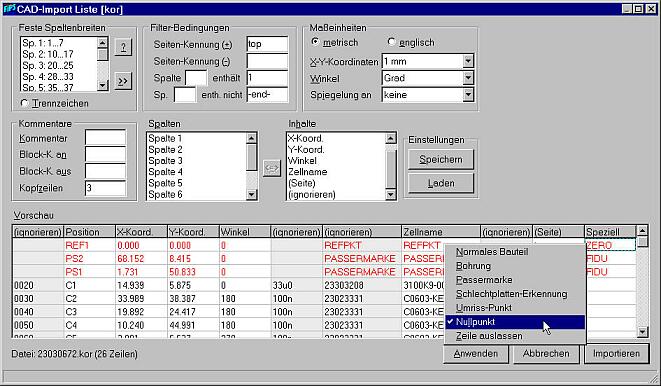Choose 'Normales Bauteil' from the context menu

(515, 252)
